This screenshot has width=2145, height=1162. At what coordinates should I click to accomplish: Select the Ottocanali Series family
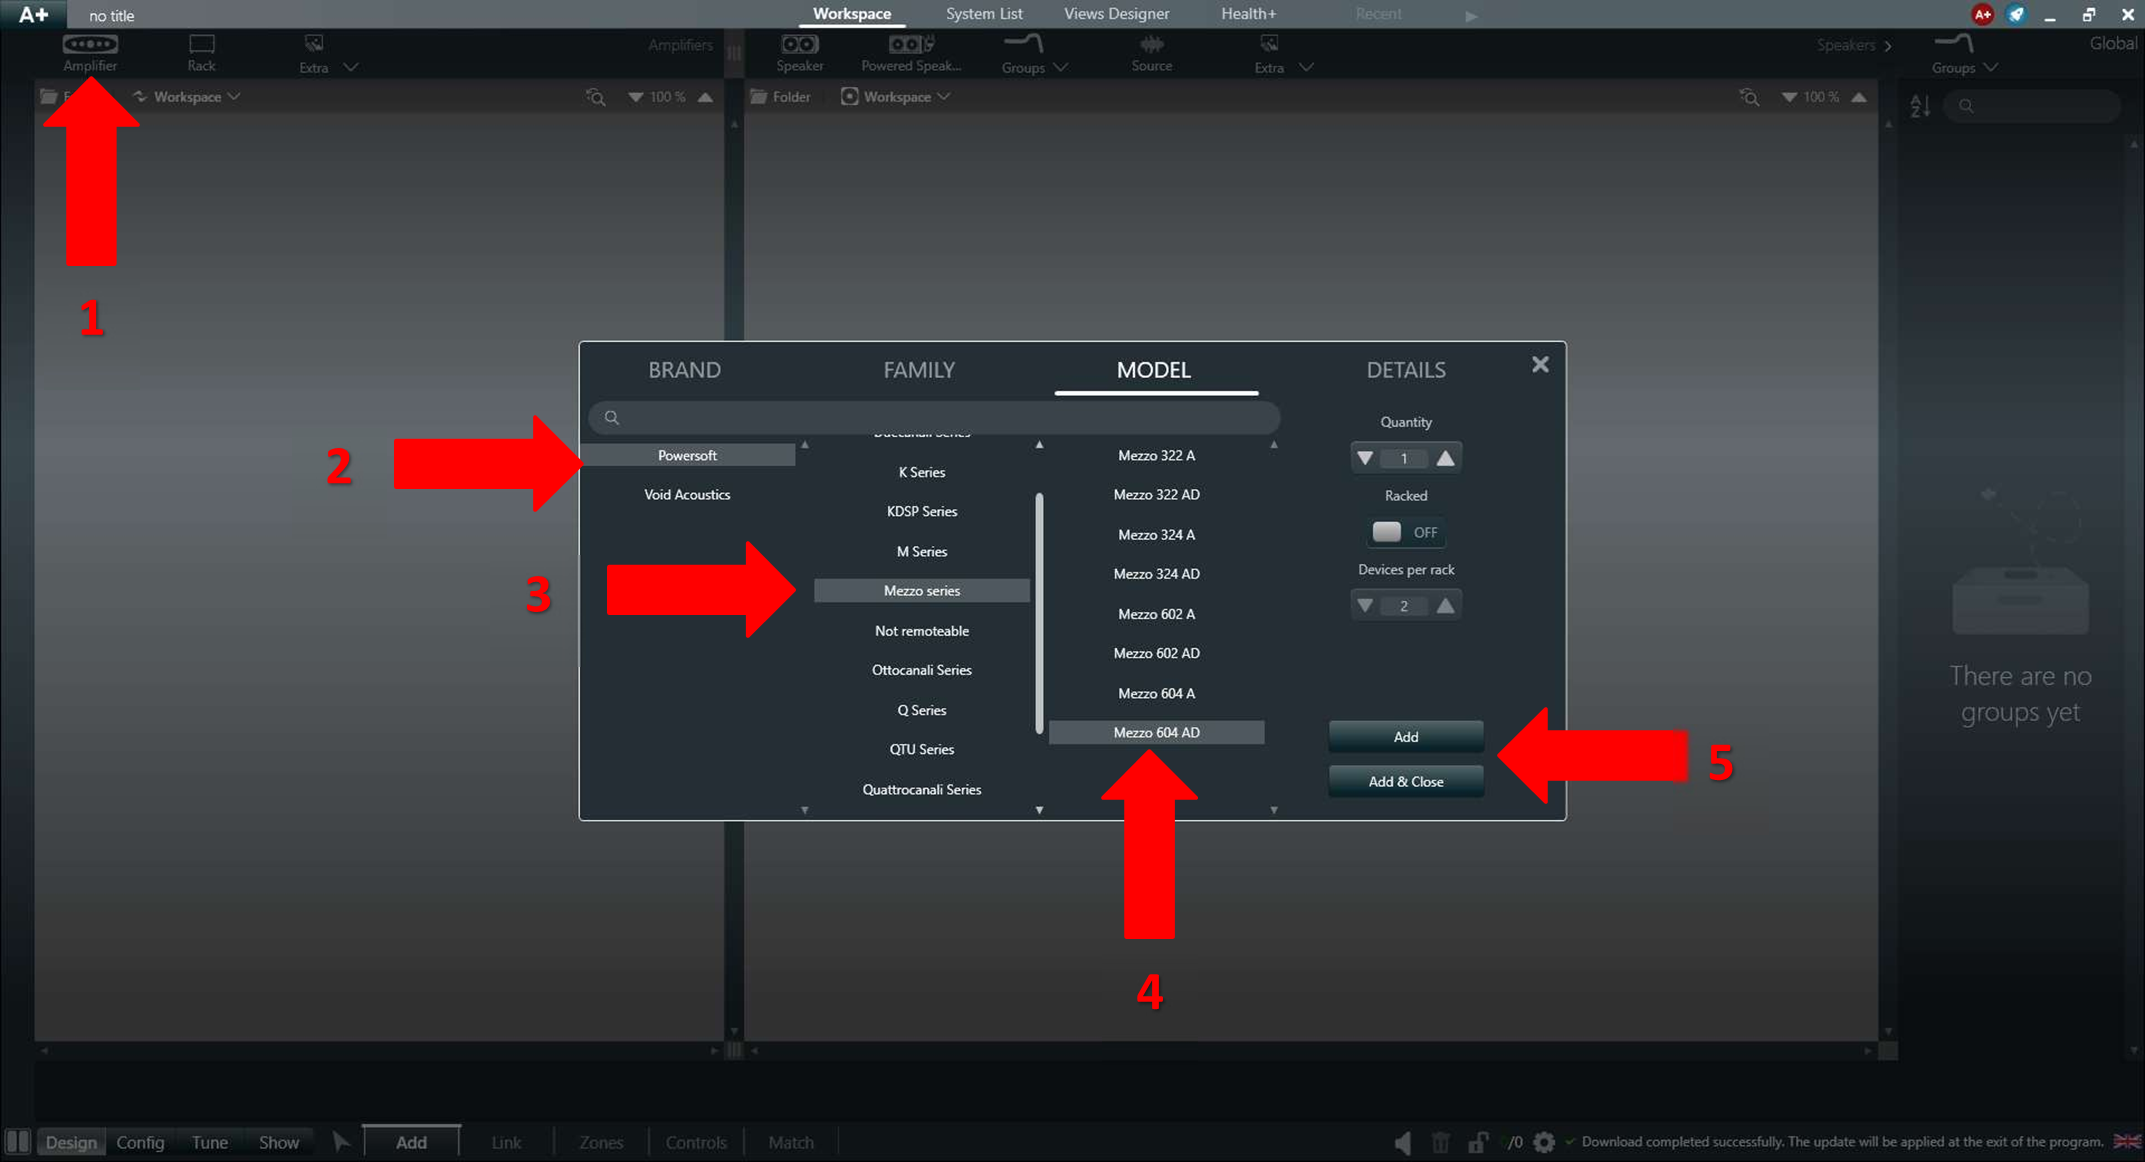(921, 670)
